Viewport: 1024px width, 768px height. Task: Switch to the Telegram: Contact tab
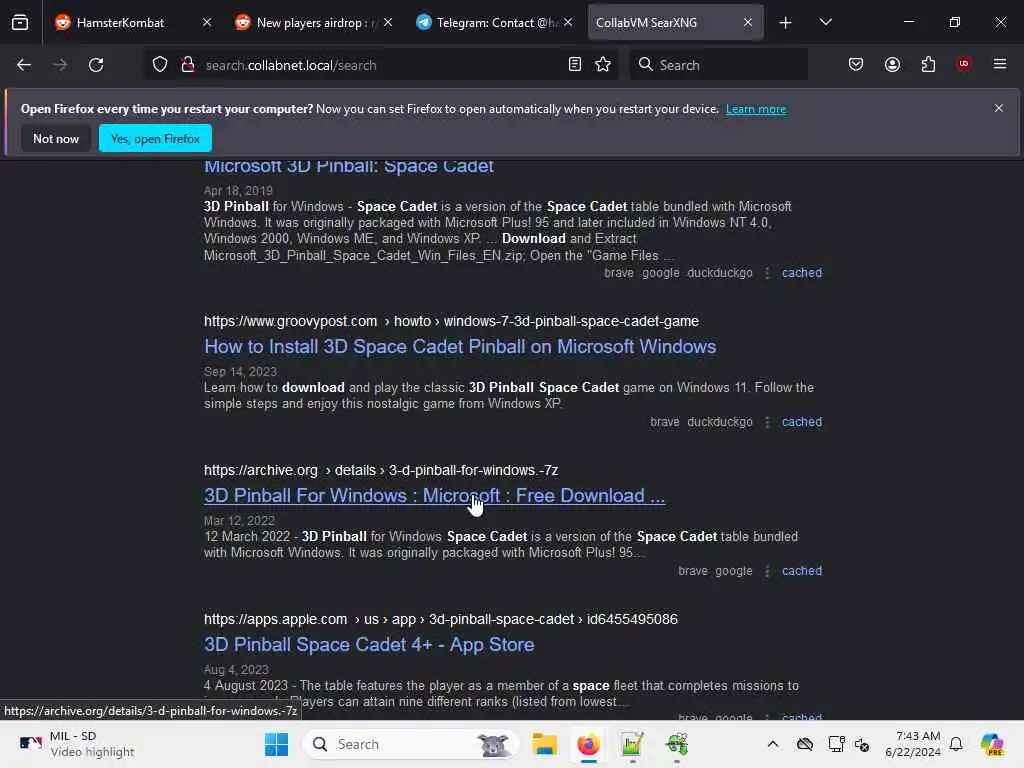point(494,23)
